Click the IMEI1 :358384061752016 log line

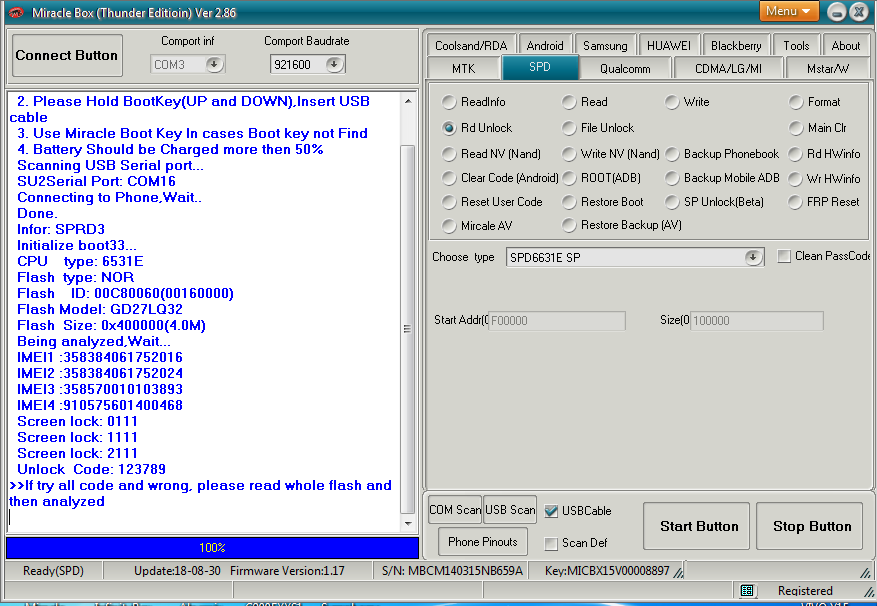pos(100,358)
